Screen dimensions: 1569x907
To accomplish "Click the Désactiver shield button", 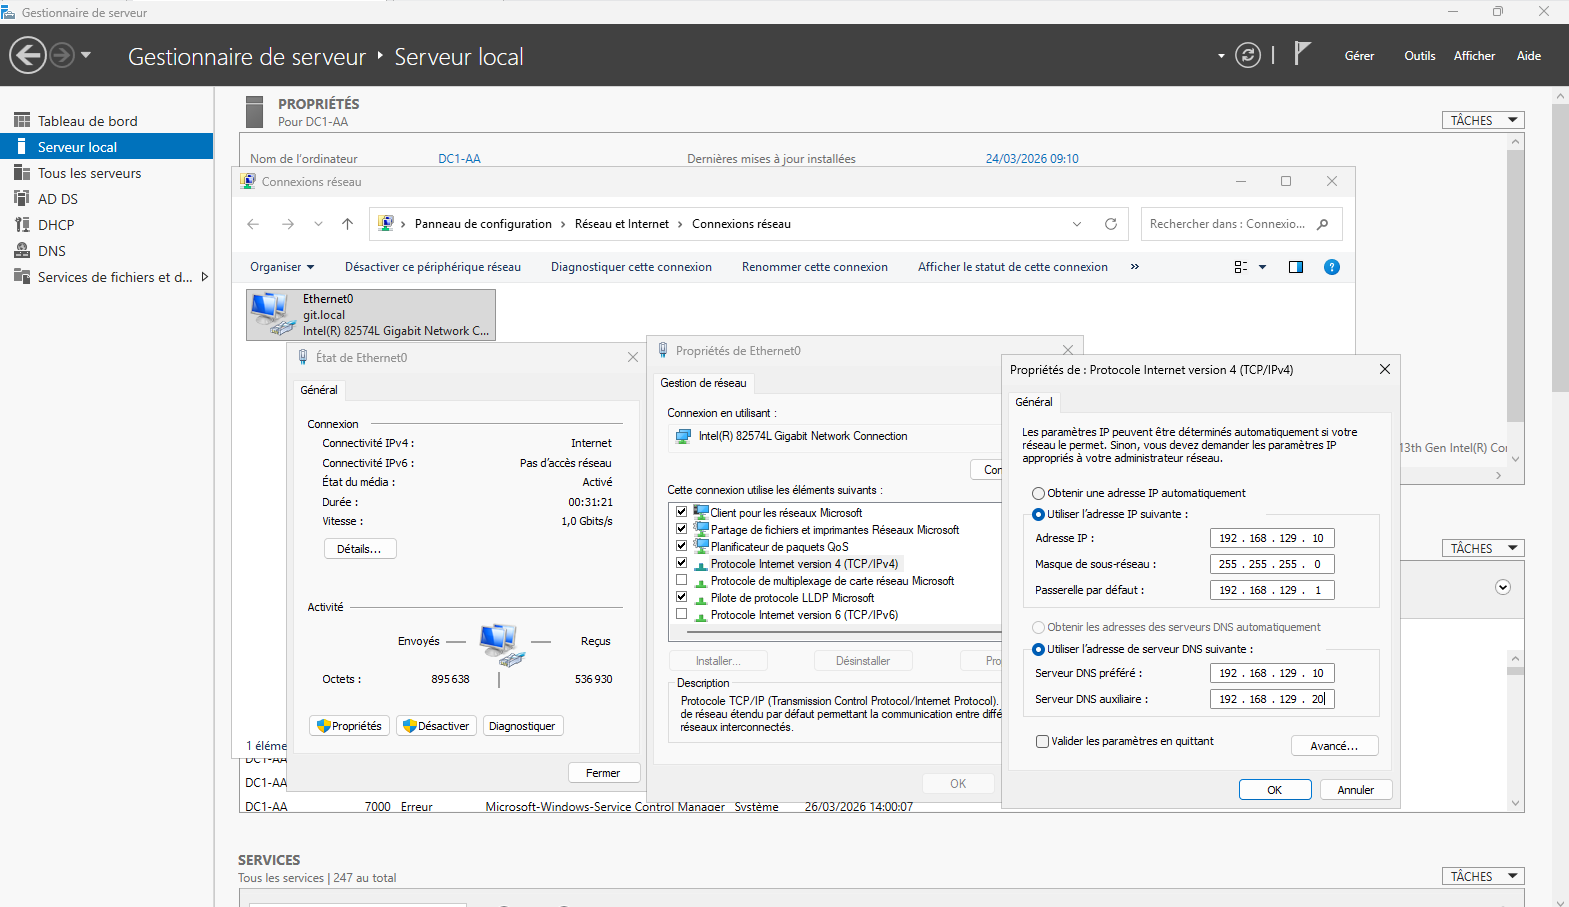I will [x=435, y=726].
